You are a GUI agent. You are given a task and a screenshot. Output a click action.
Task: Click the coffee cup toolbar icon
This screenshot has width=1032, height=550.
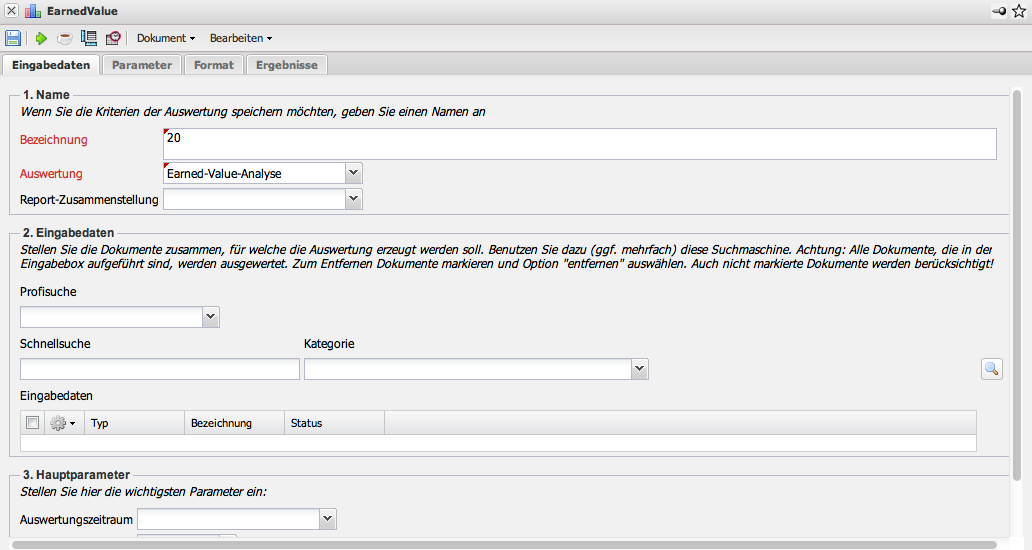pyautogui.click(x=64, y=38)
